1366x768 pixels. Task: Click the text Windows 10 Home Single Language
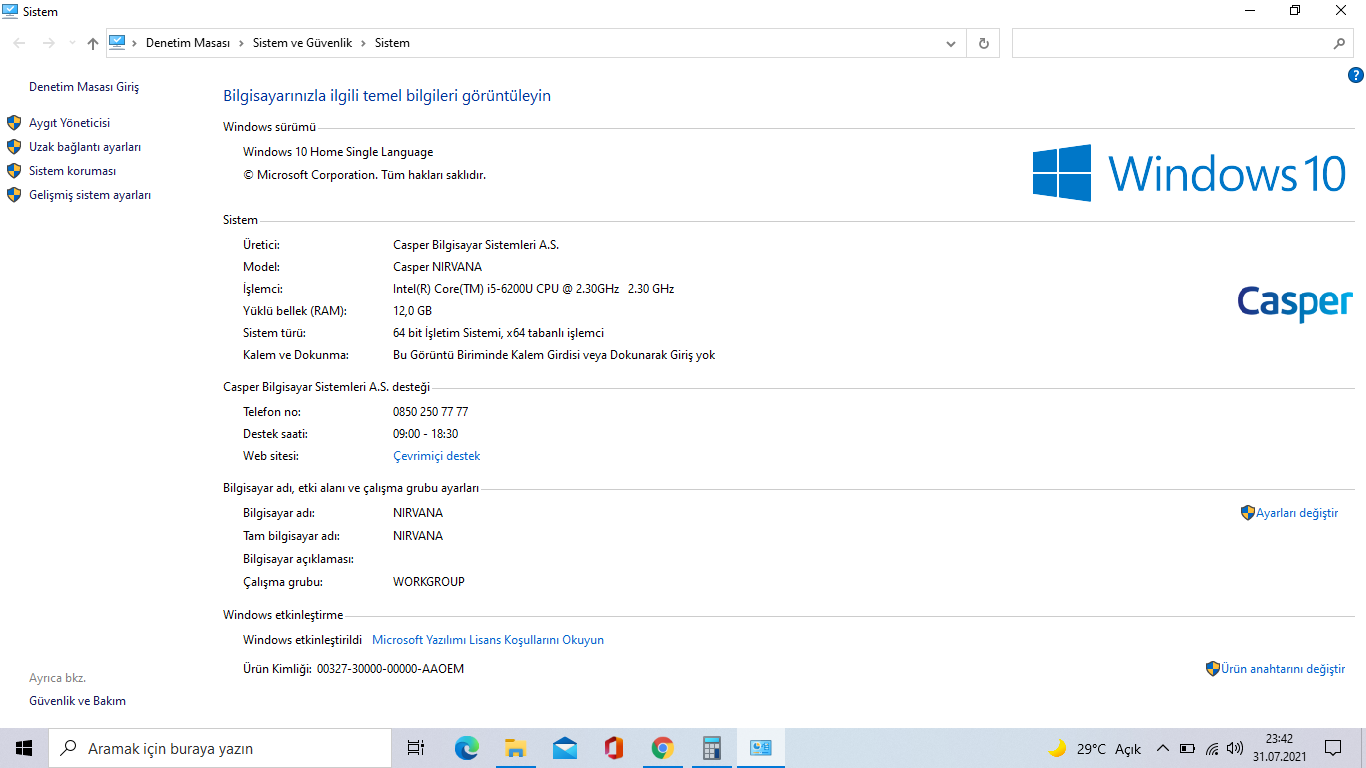pyautogui.click(x=338, y=152)
